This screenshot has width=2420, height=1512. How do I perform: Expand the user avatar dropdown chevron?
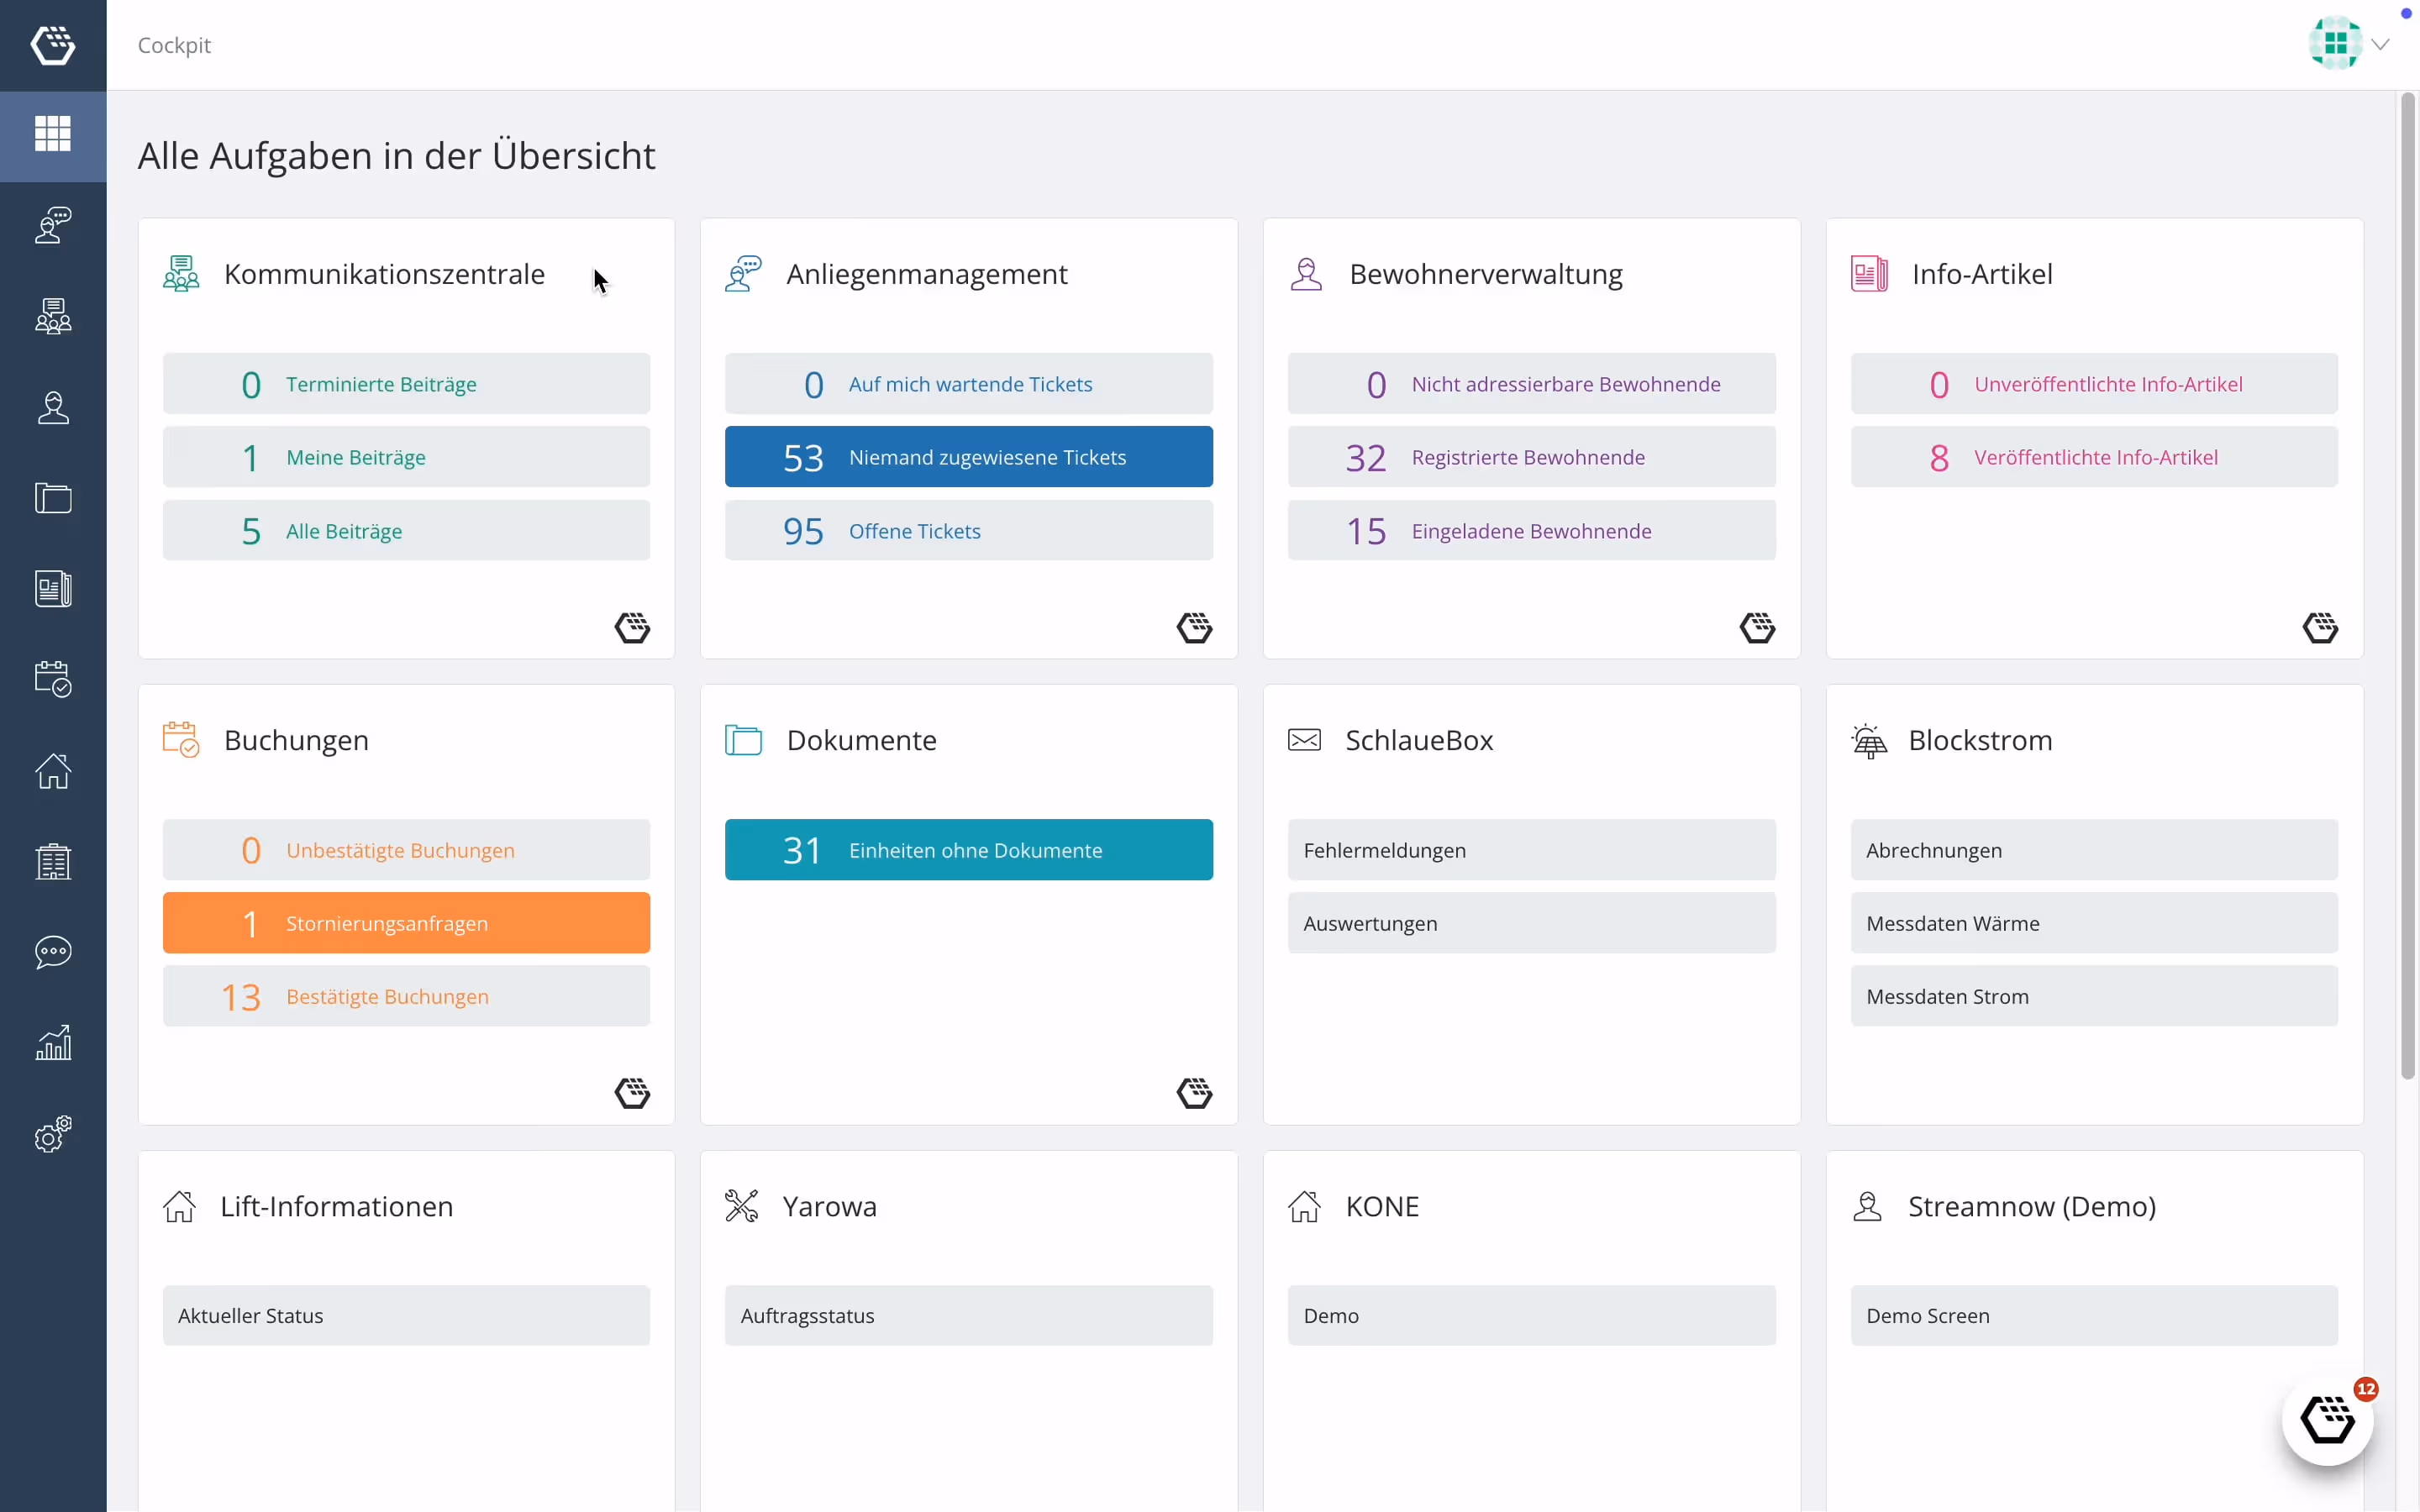2381,44
